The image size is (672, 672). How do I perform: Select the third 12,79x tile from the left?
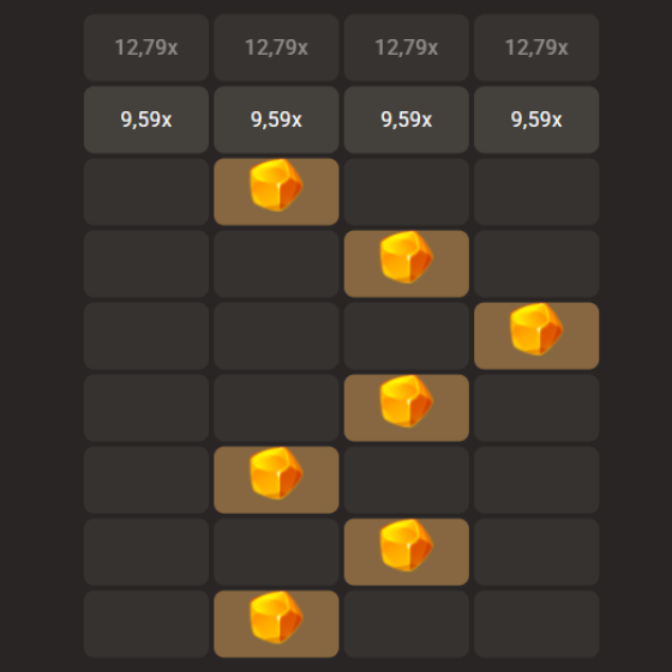[406, 47]
